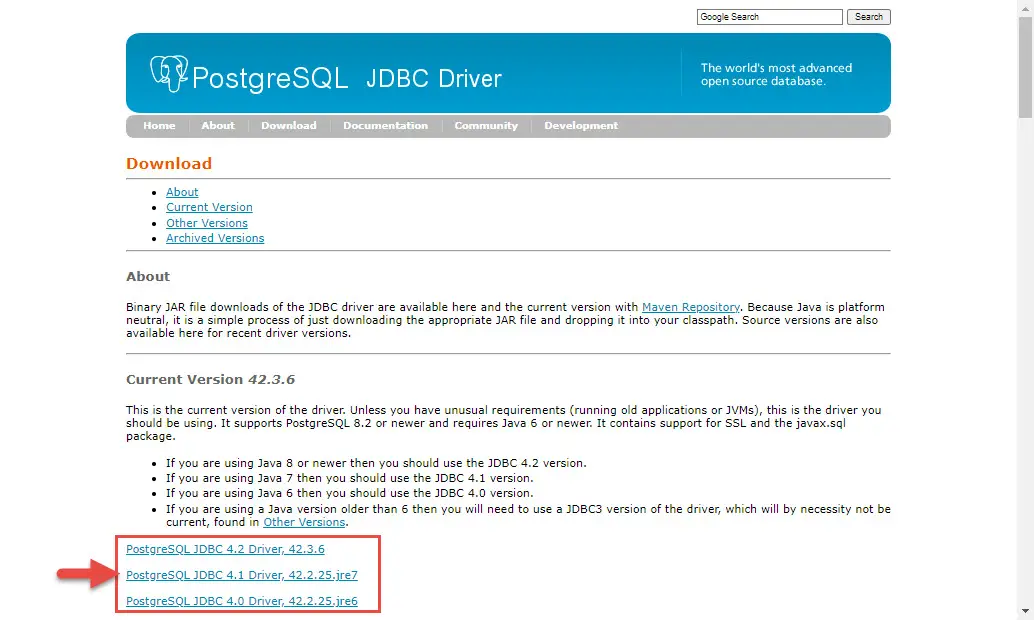
Task: Click into the Google Search field
Action: (x=769, y=17)
